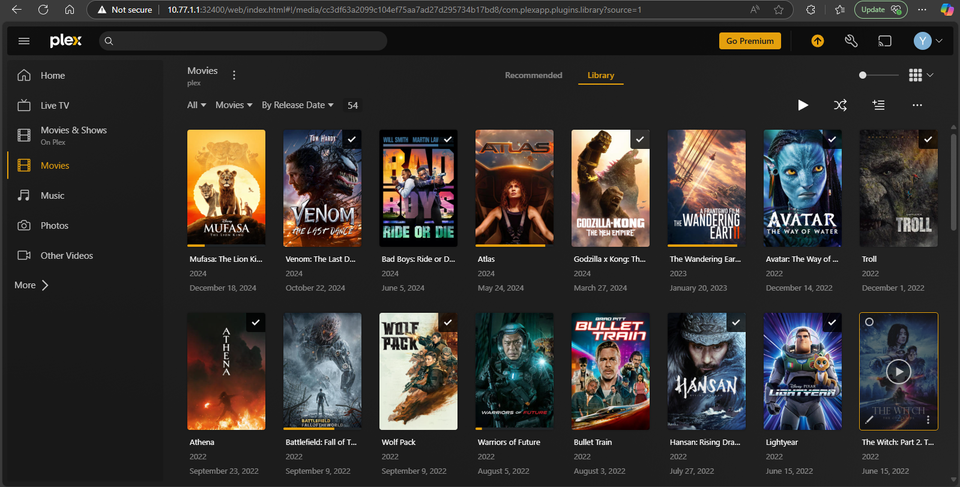Open the orange update arrow icon

817,41
